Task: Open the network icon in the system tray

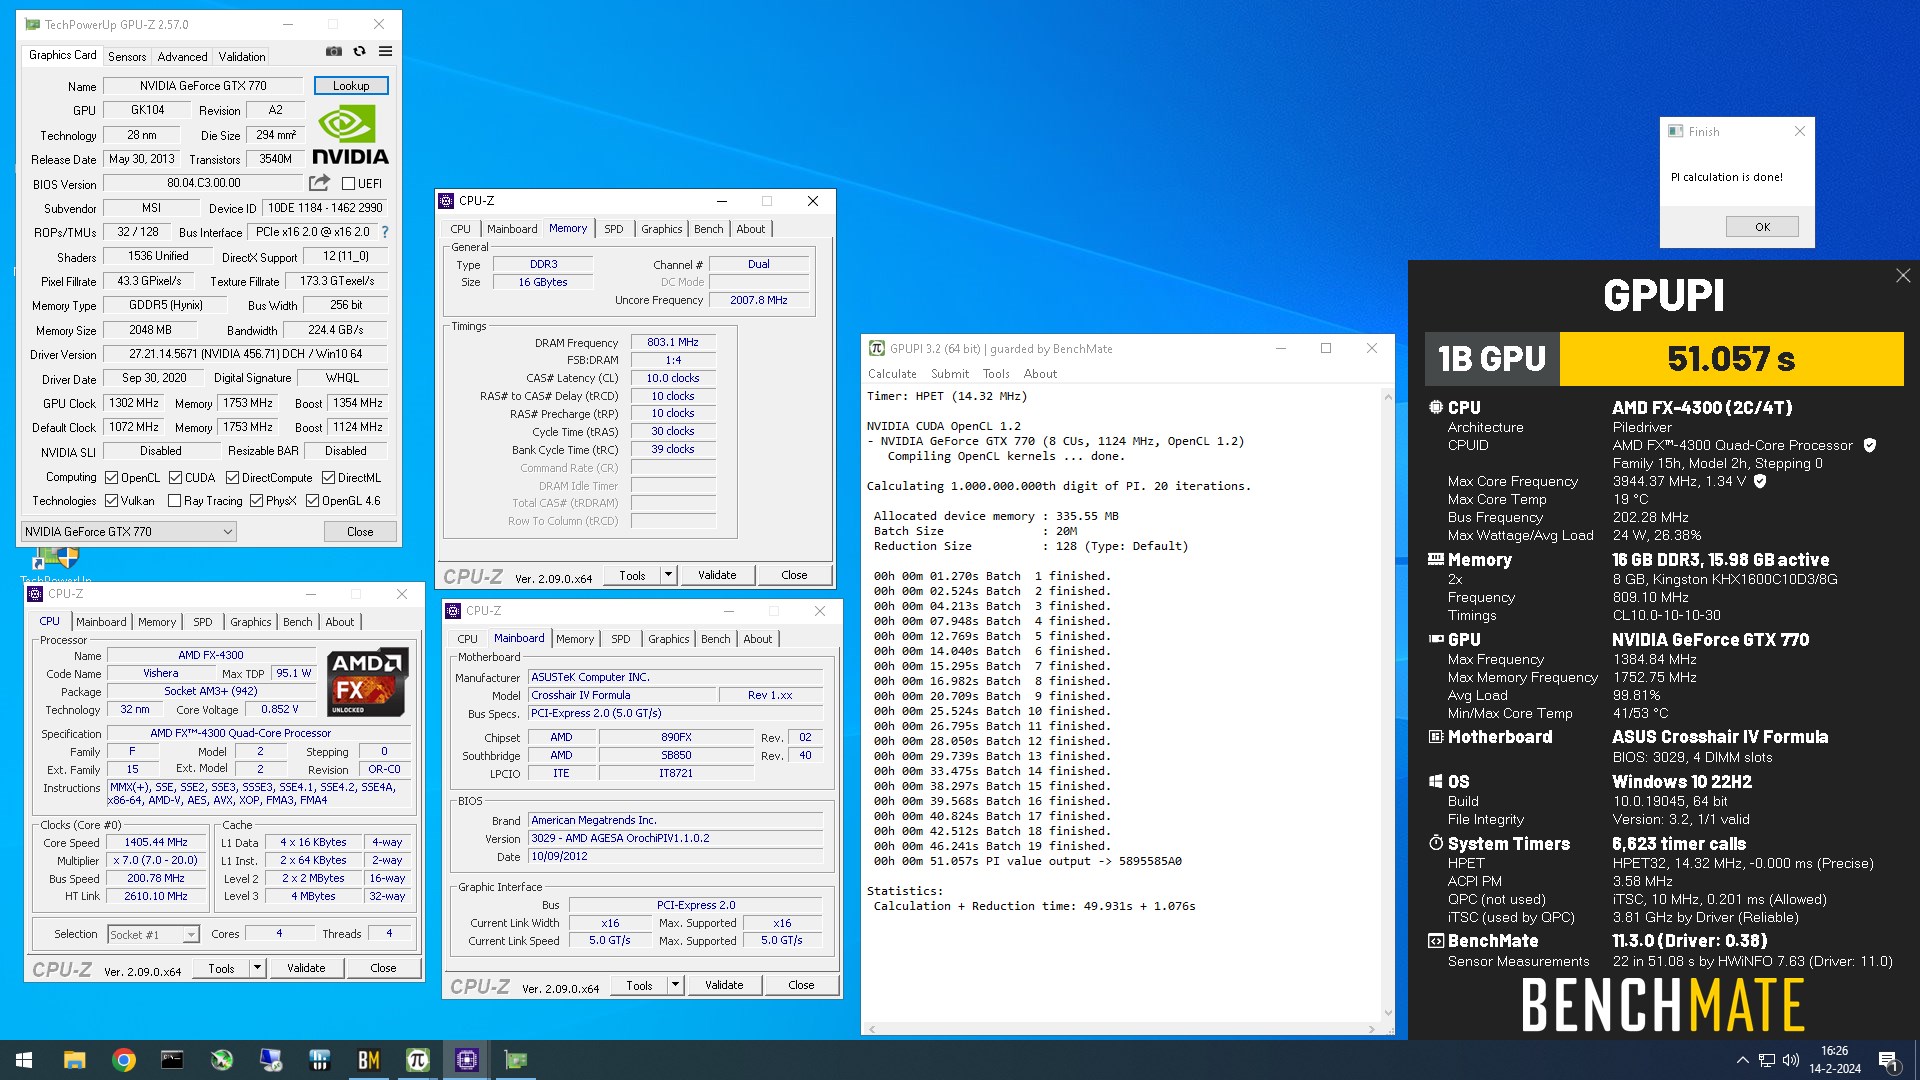Action: (x=1767, y=1060)
